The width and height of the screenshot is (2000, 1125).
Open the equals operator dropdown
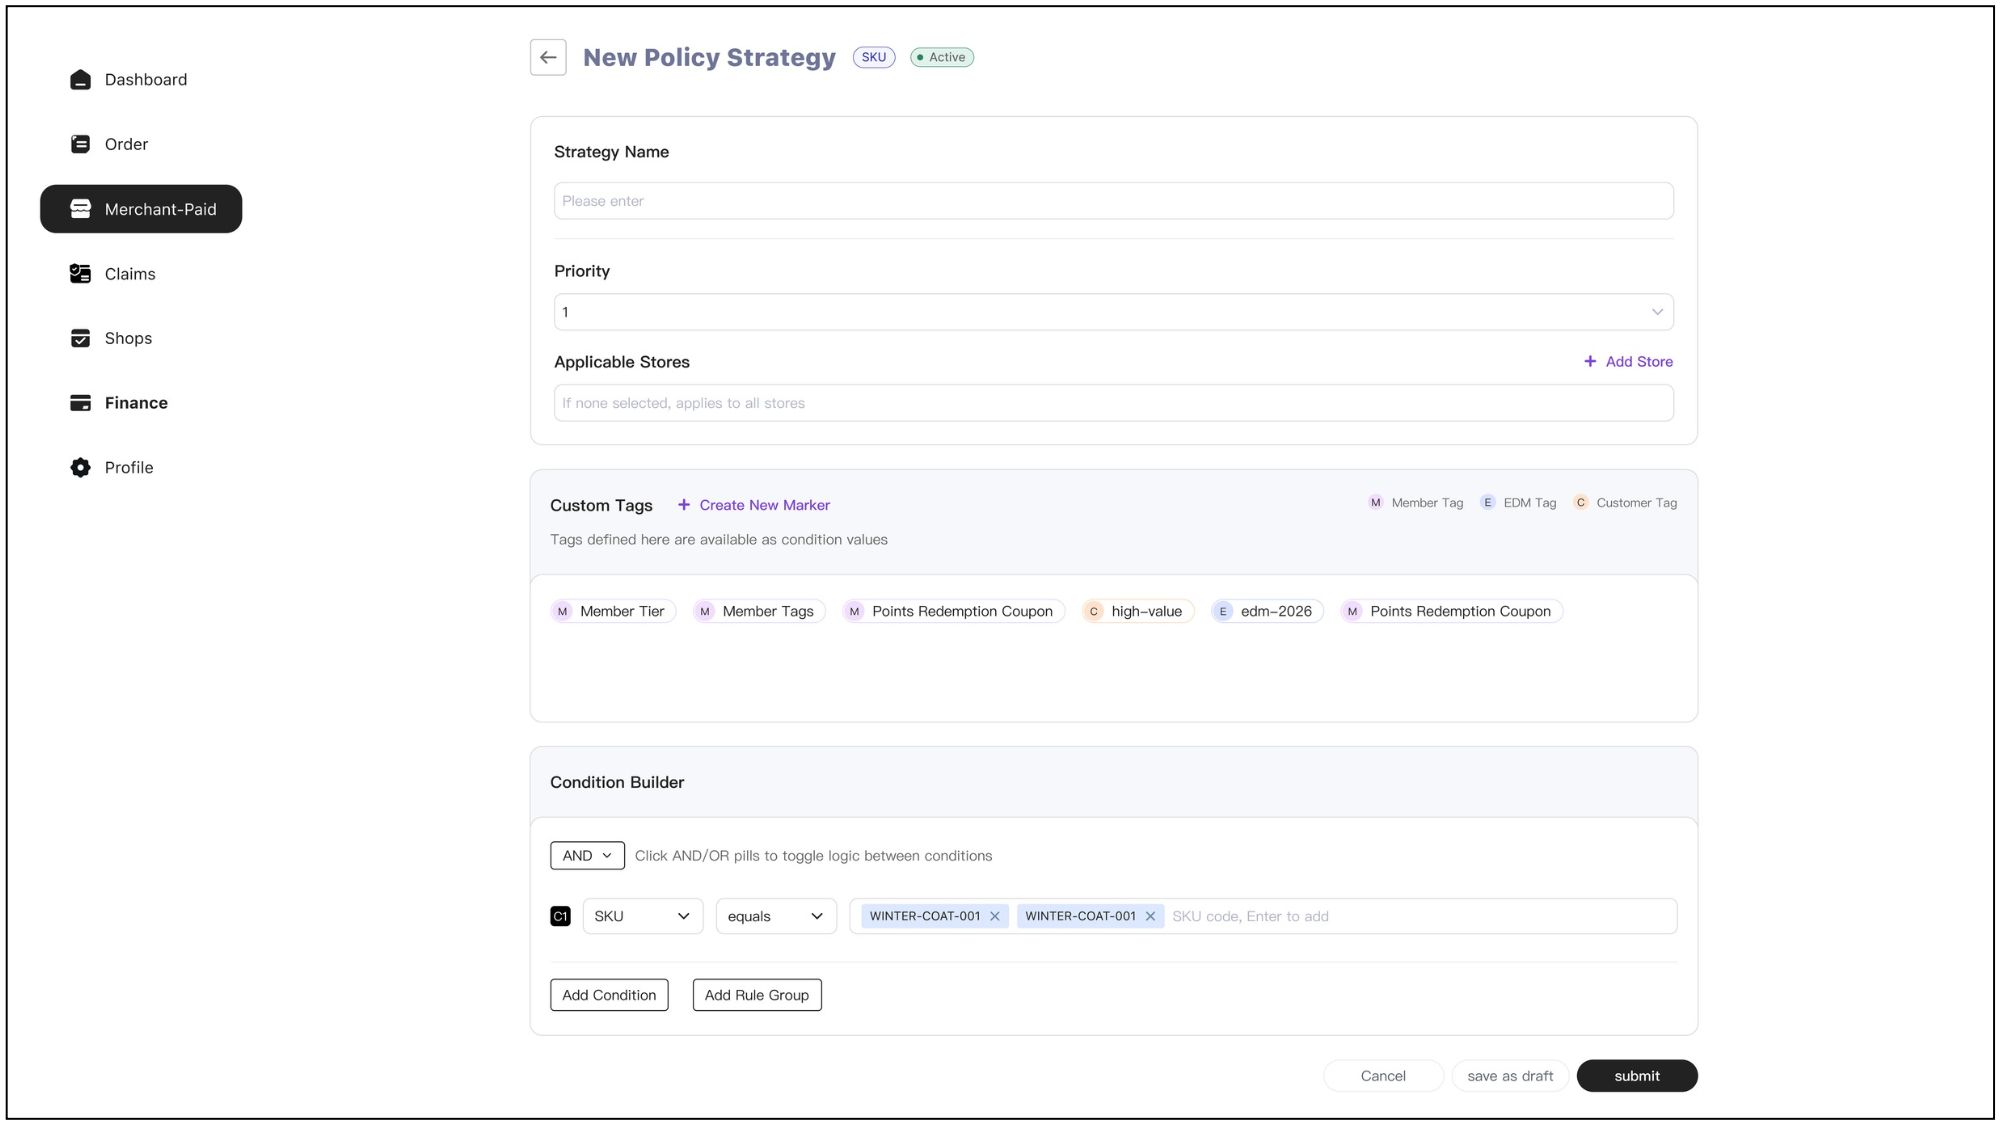tap(776, 916)
